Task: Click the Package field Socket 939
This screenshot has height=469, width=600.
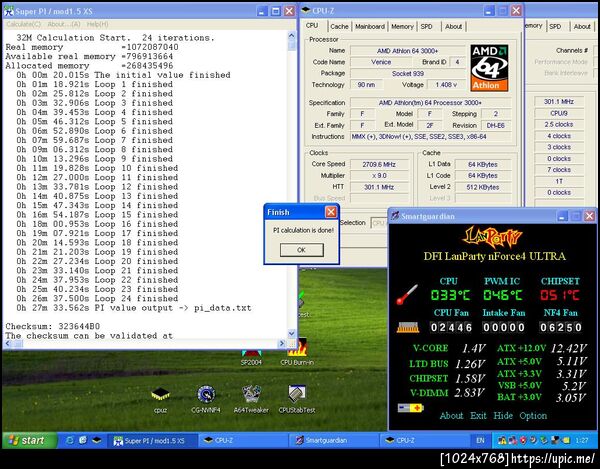Action: pyautogui.click(x=408, y=73)
